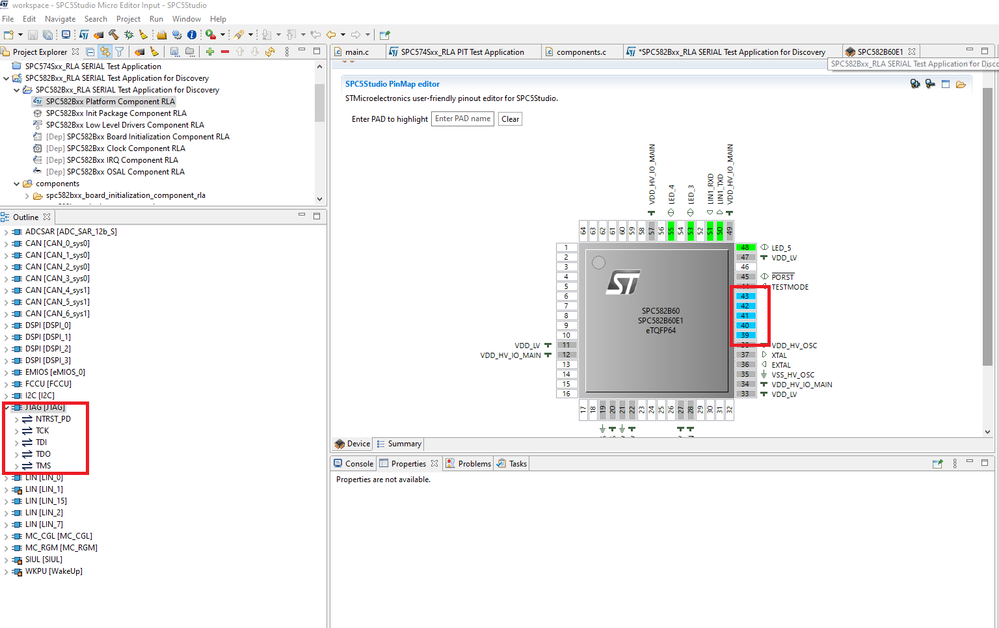Click the package box icon in main toolbar
999x628 pixels.
[x=162, y=35]
